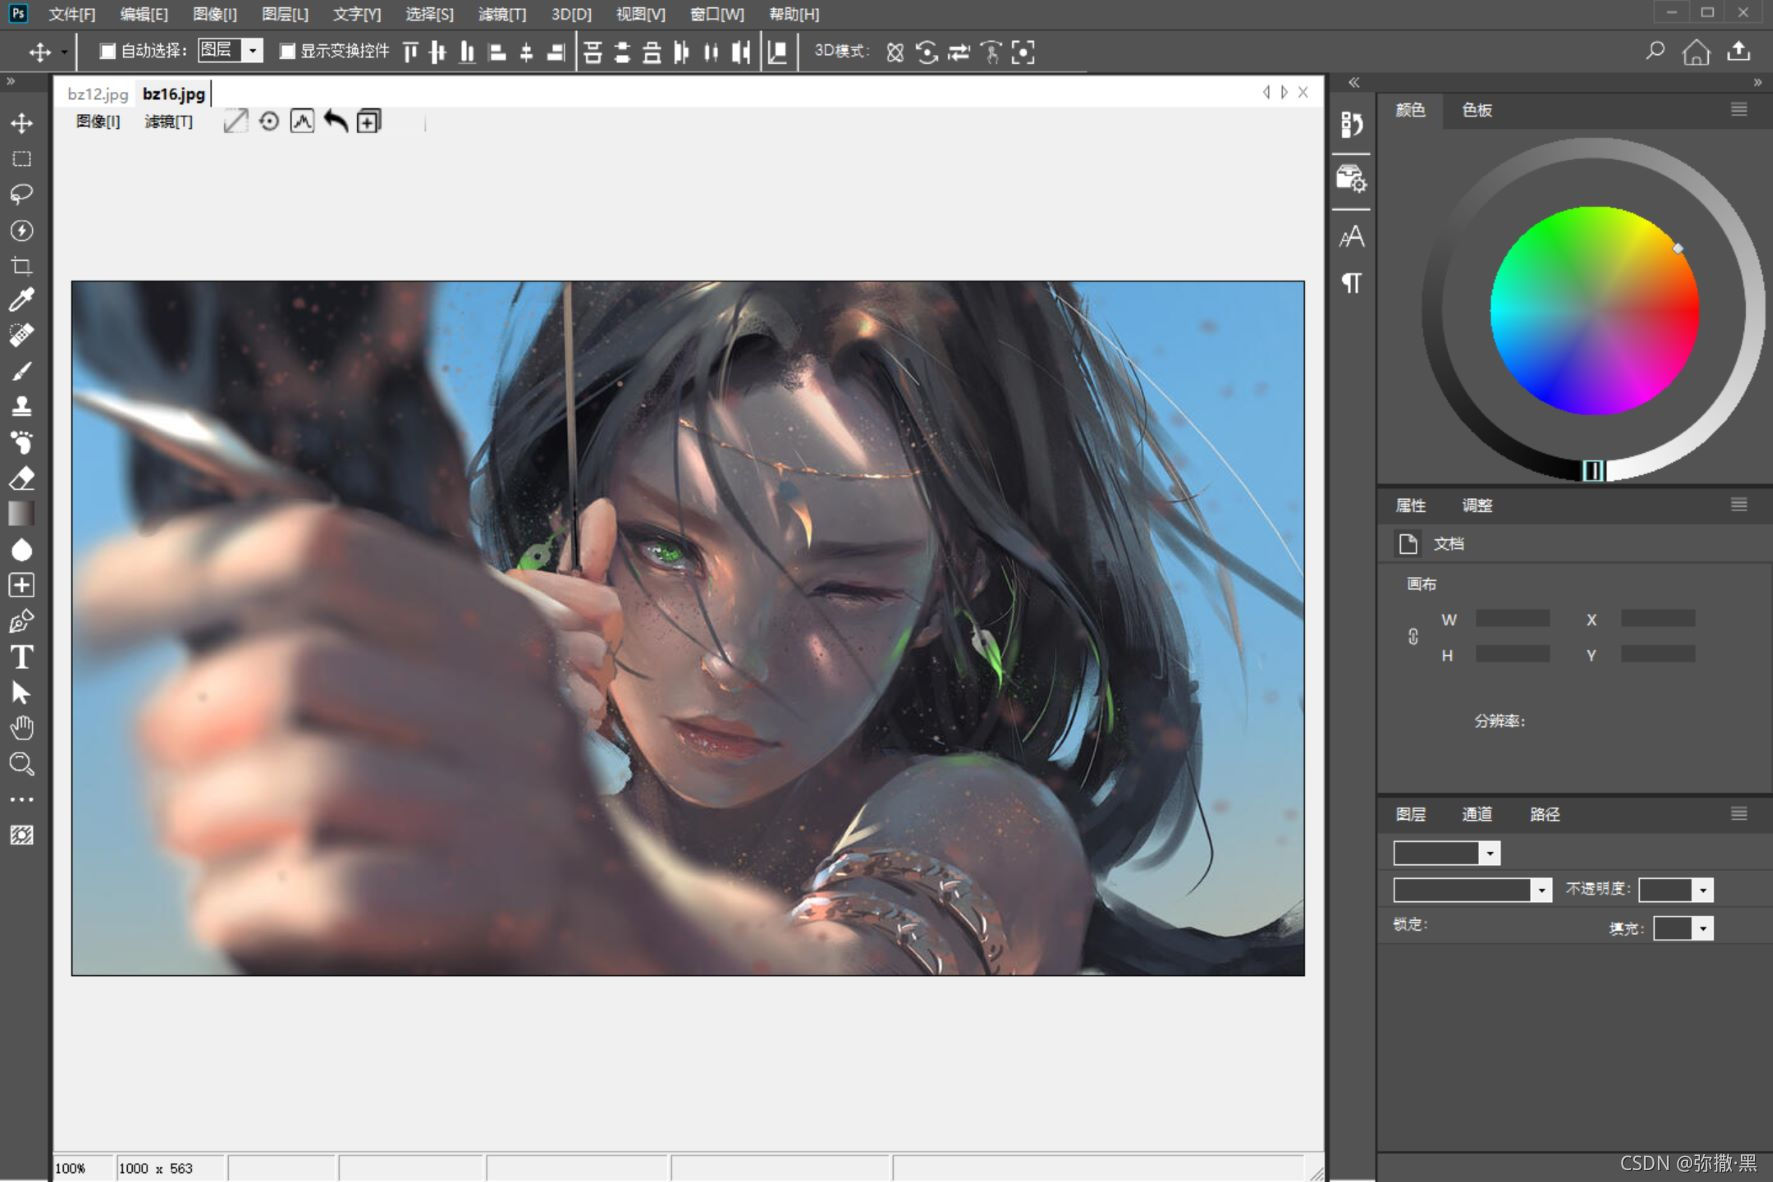The height and width of the screenshot is (1182, 1773).
Task: Select the Hand tool
Action: pos(21,728)
